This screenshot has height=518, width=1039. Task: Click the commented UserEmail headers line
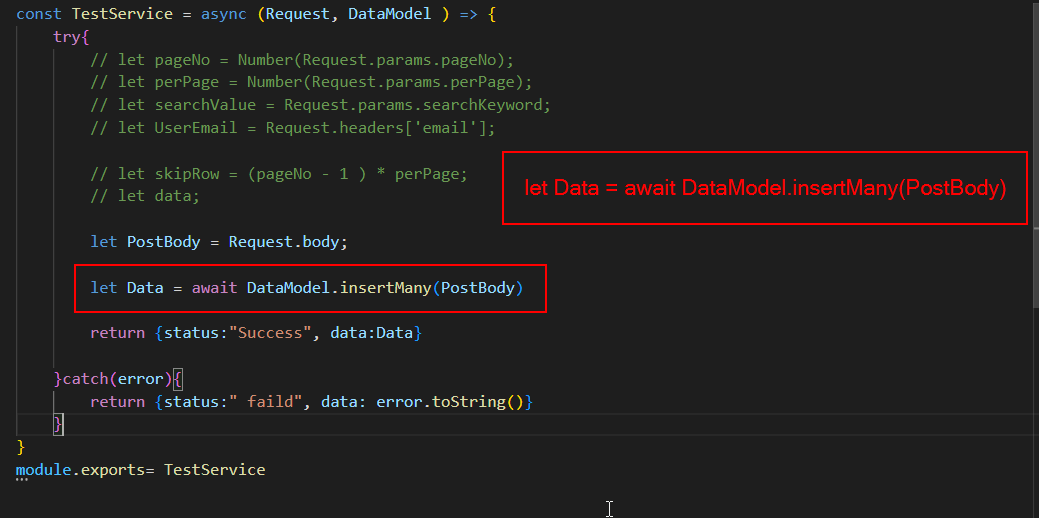(292, 128)
